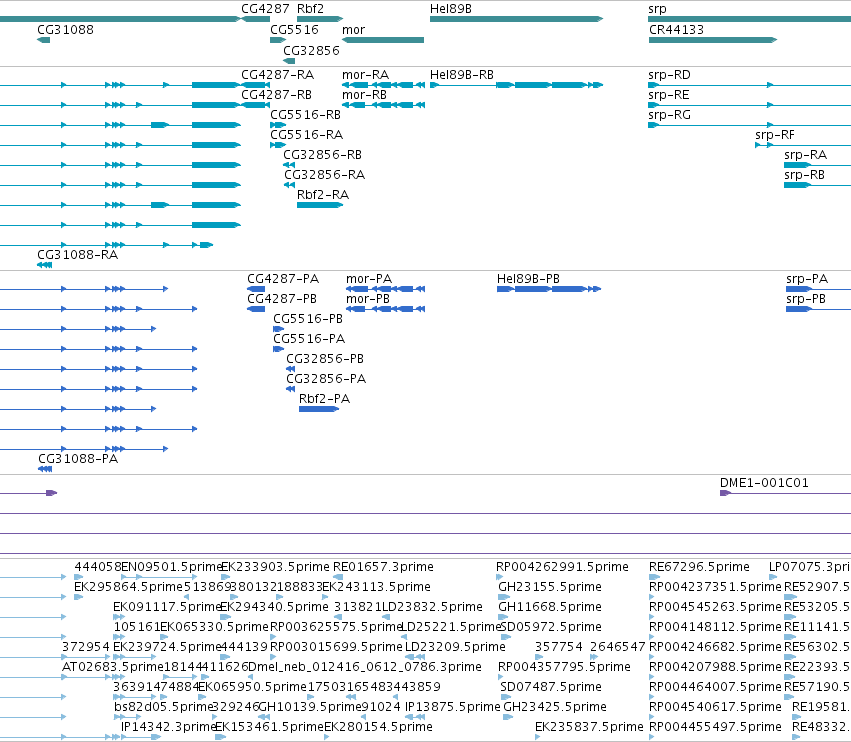Open protein CG32856-PA
Image resolution: width=851 pixels, height=742 pixels.
(x=326, y=379)
